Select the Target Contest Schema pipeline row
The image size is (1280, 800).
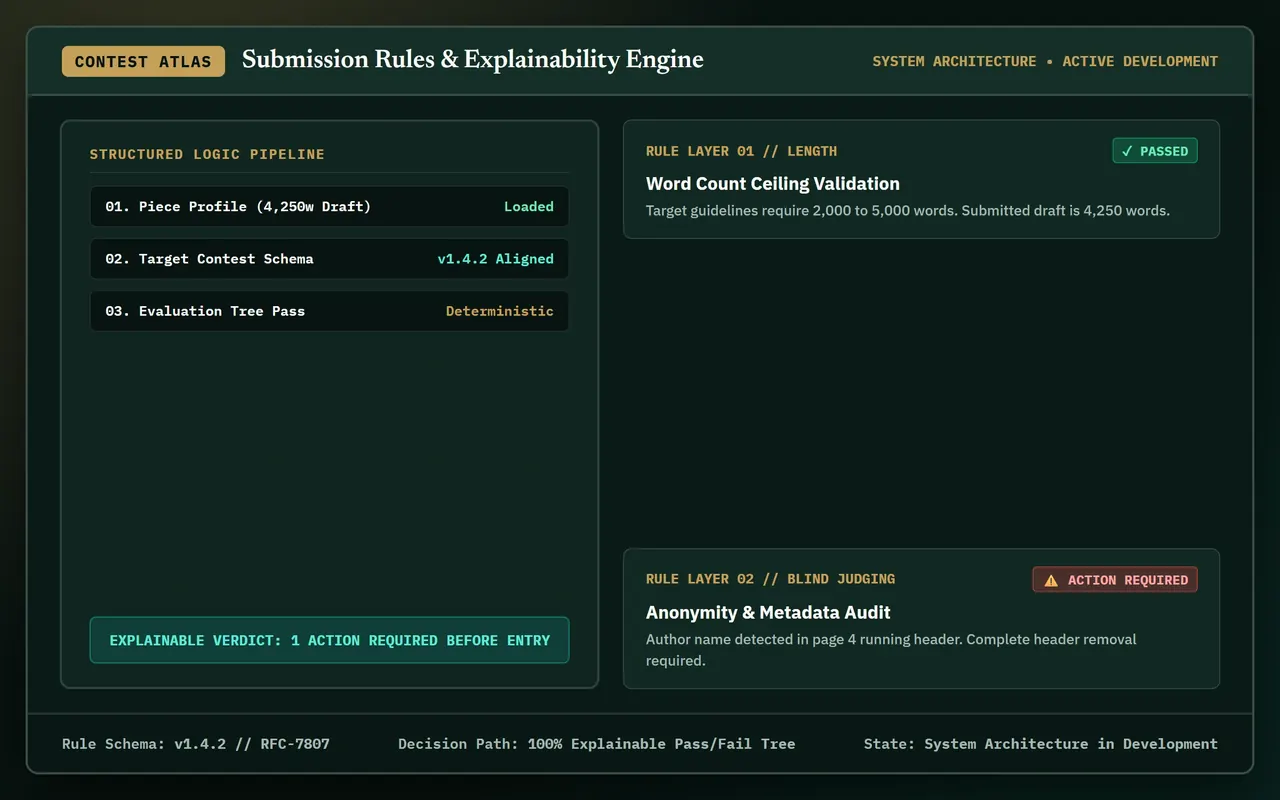point(329,259)
